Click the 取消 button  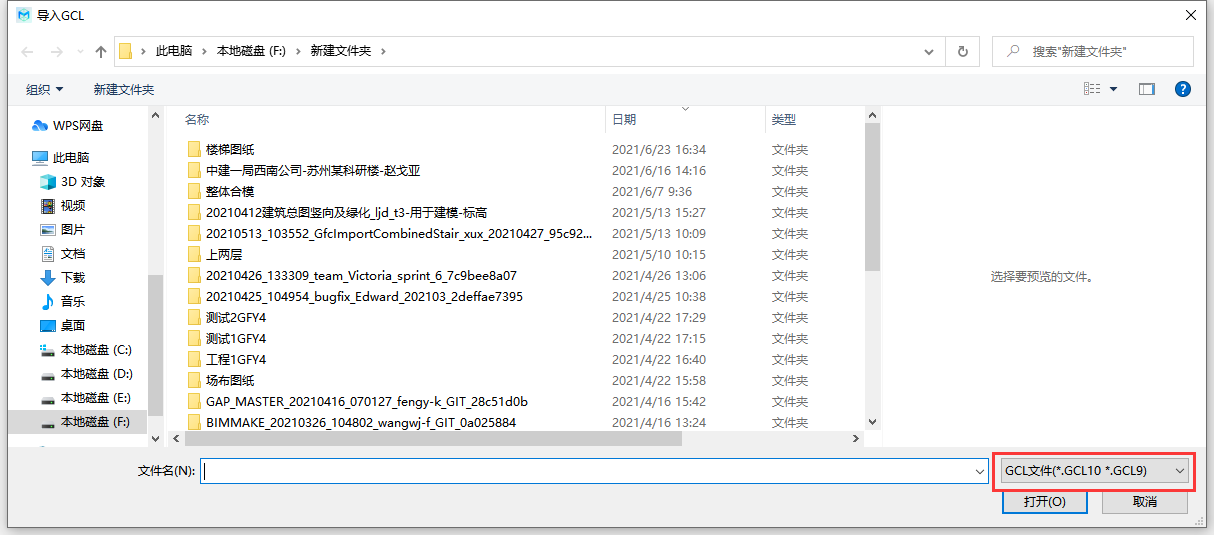click(1145, 502)
